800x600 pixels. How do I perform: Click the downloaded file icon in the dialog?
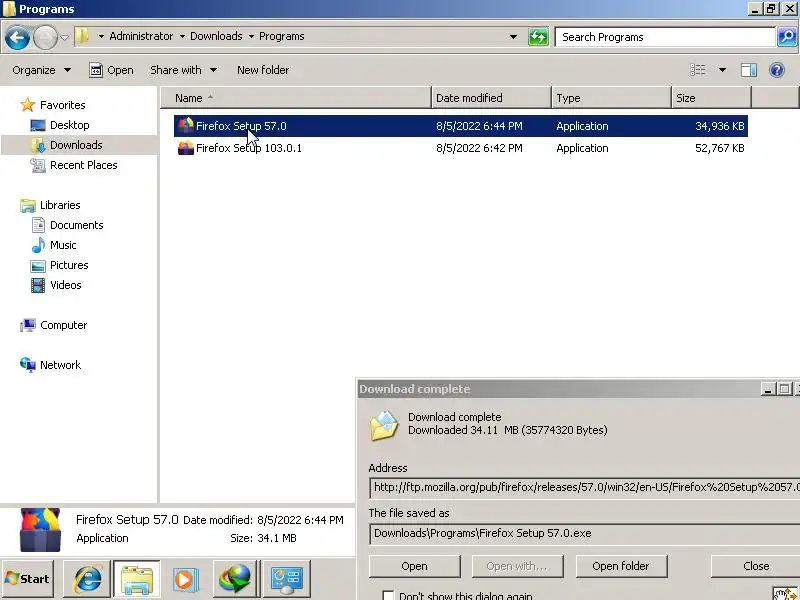point(384,424)
